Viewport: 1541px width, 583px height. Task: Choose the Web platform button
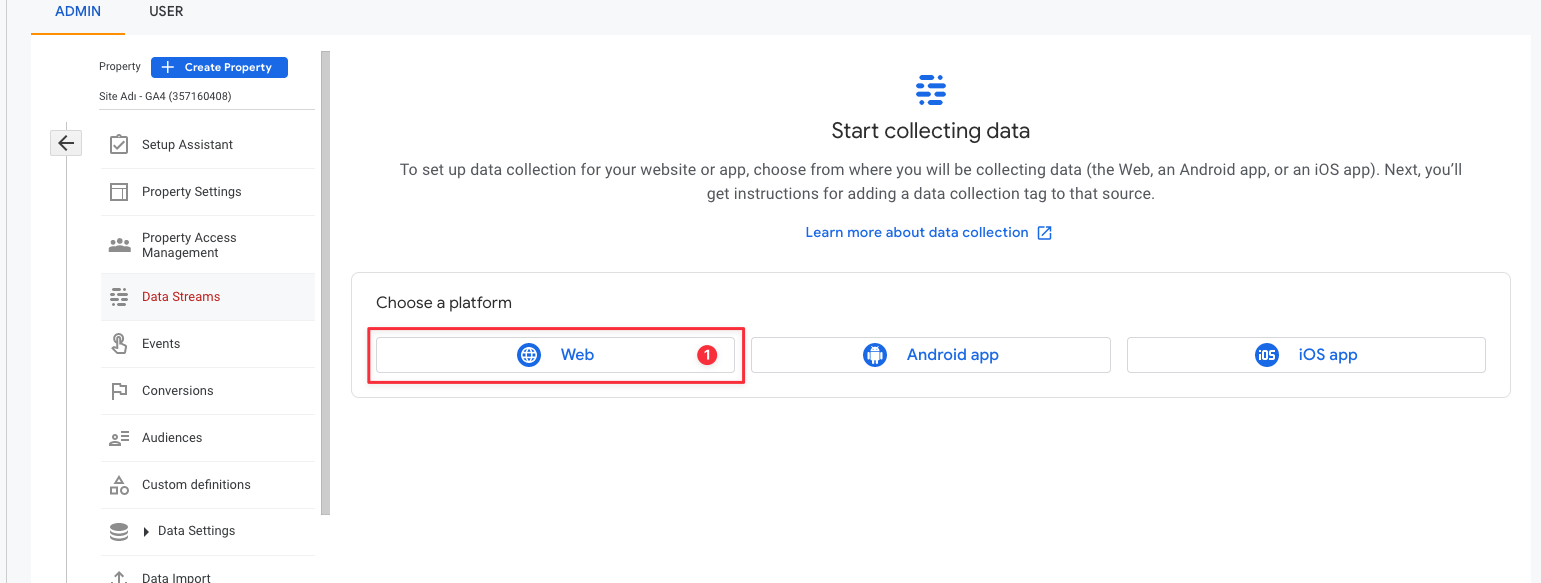tap(555, 355)
